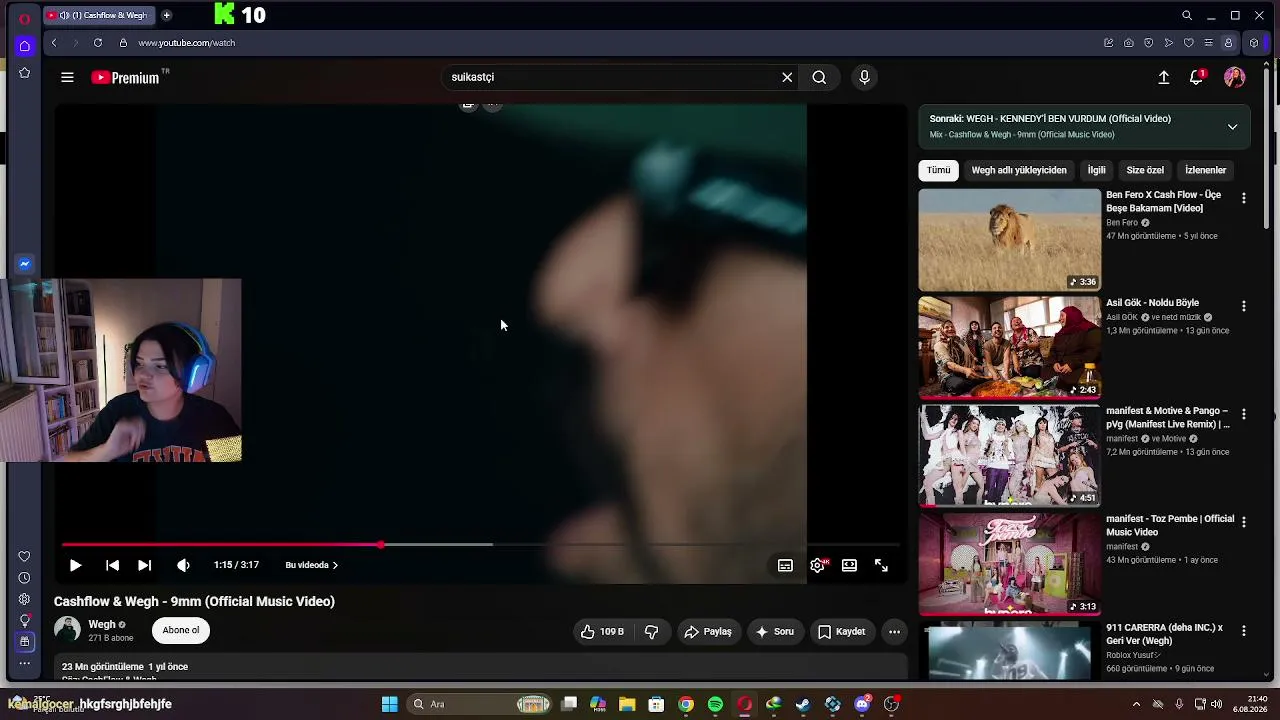The height and width of the screenshot is (720, 1280).
Task: Open Messenger in the Opera sidebar
Action: pos(25,264)
